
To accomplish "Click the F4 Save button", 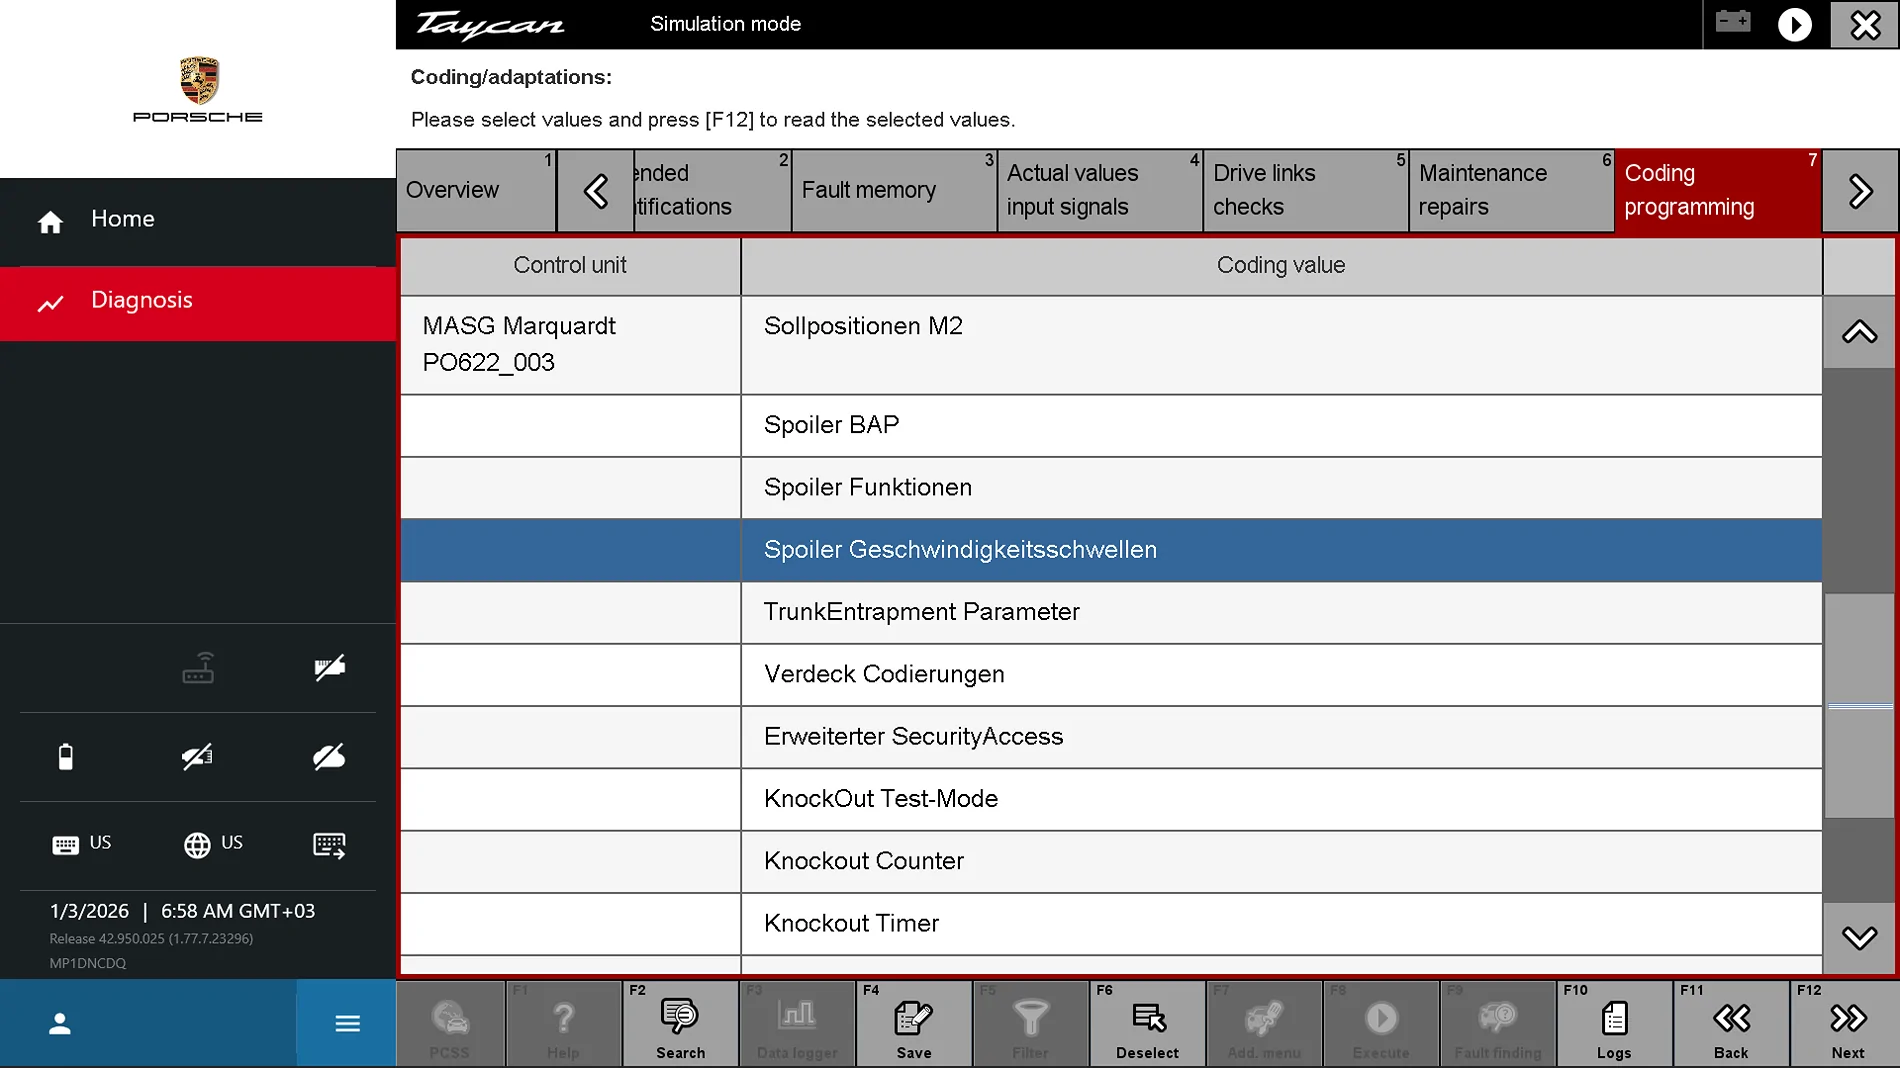I will click(914, 1024).
